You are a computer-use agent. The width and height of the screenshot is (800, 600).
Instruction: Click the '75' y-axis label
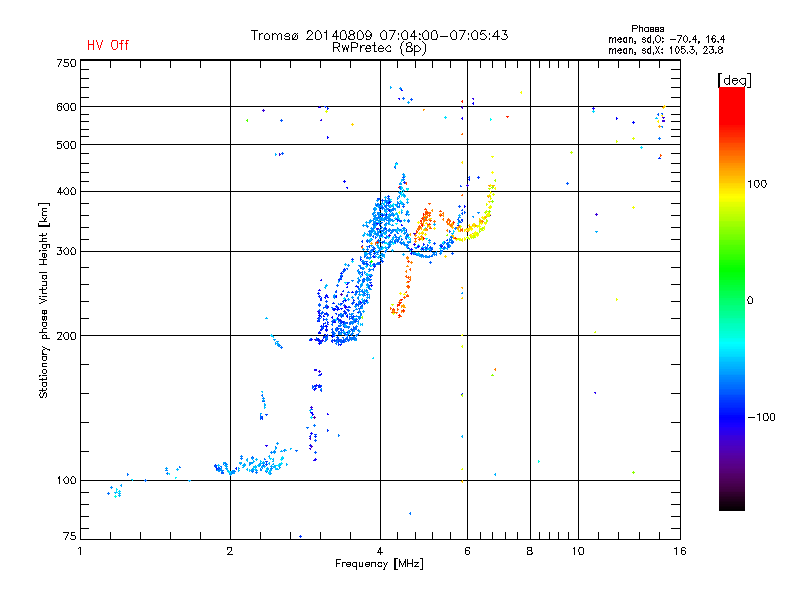70,536
